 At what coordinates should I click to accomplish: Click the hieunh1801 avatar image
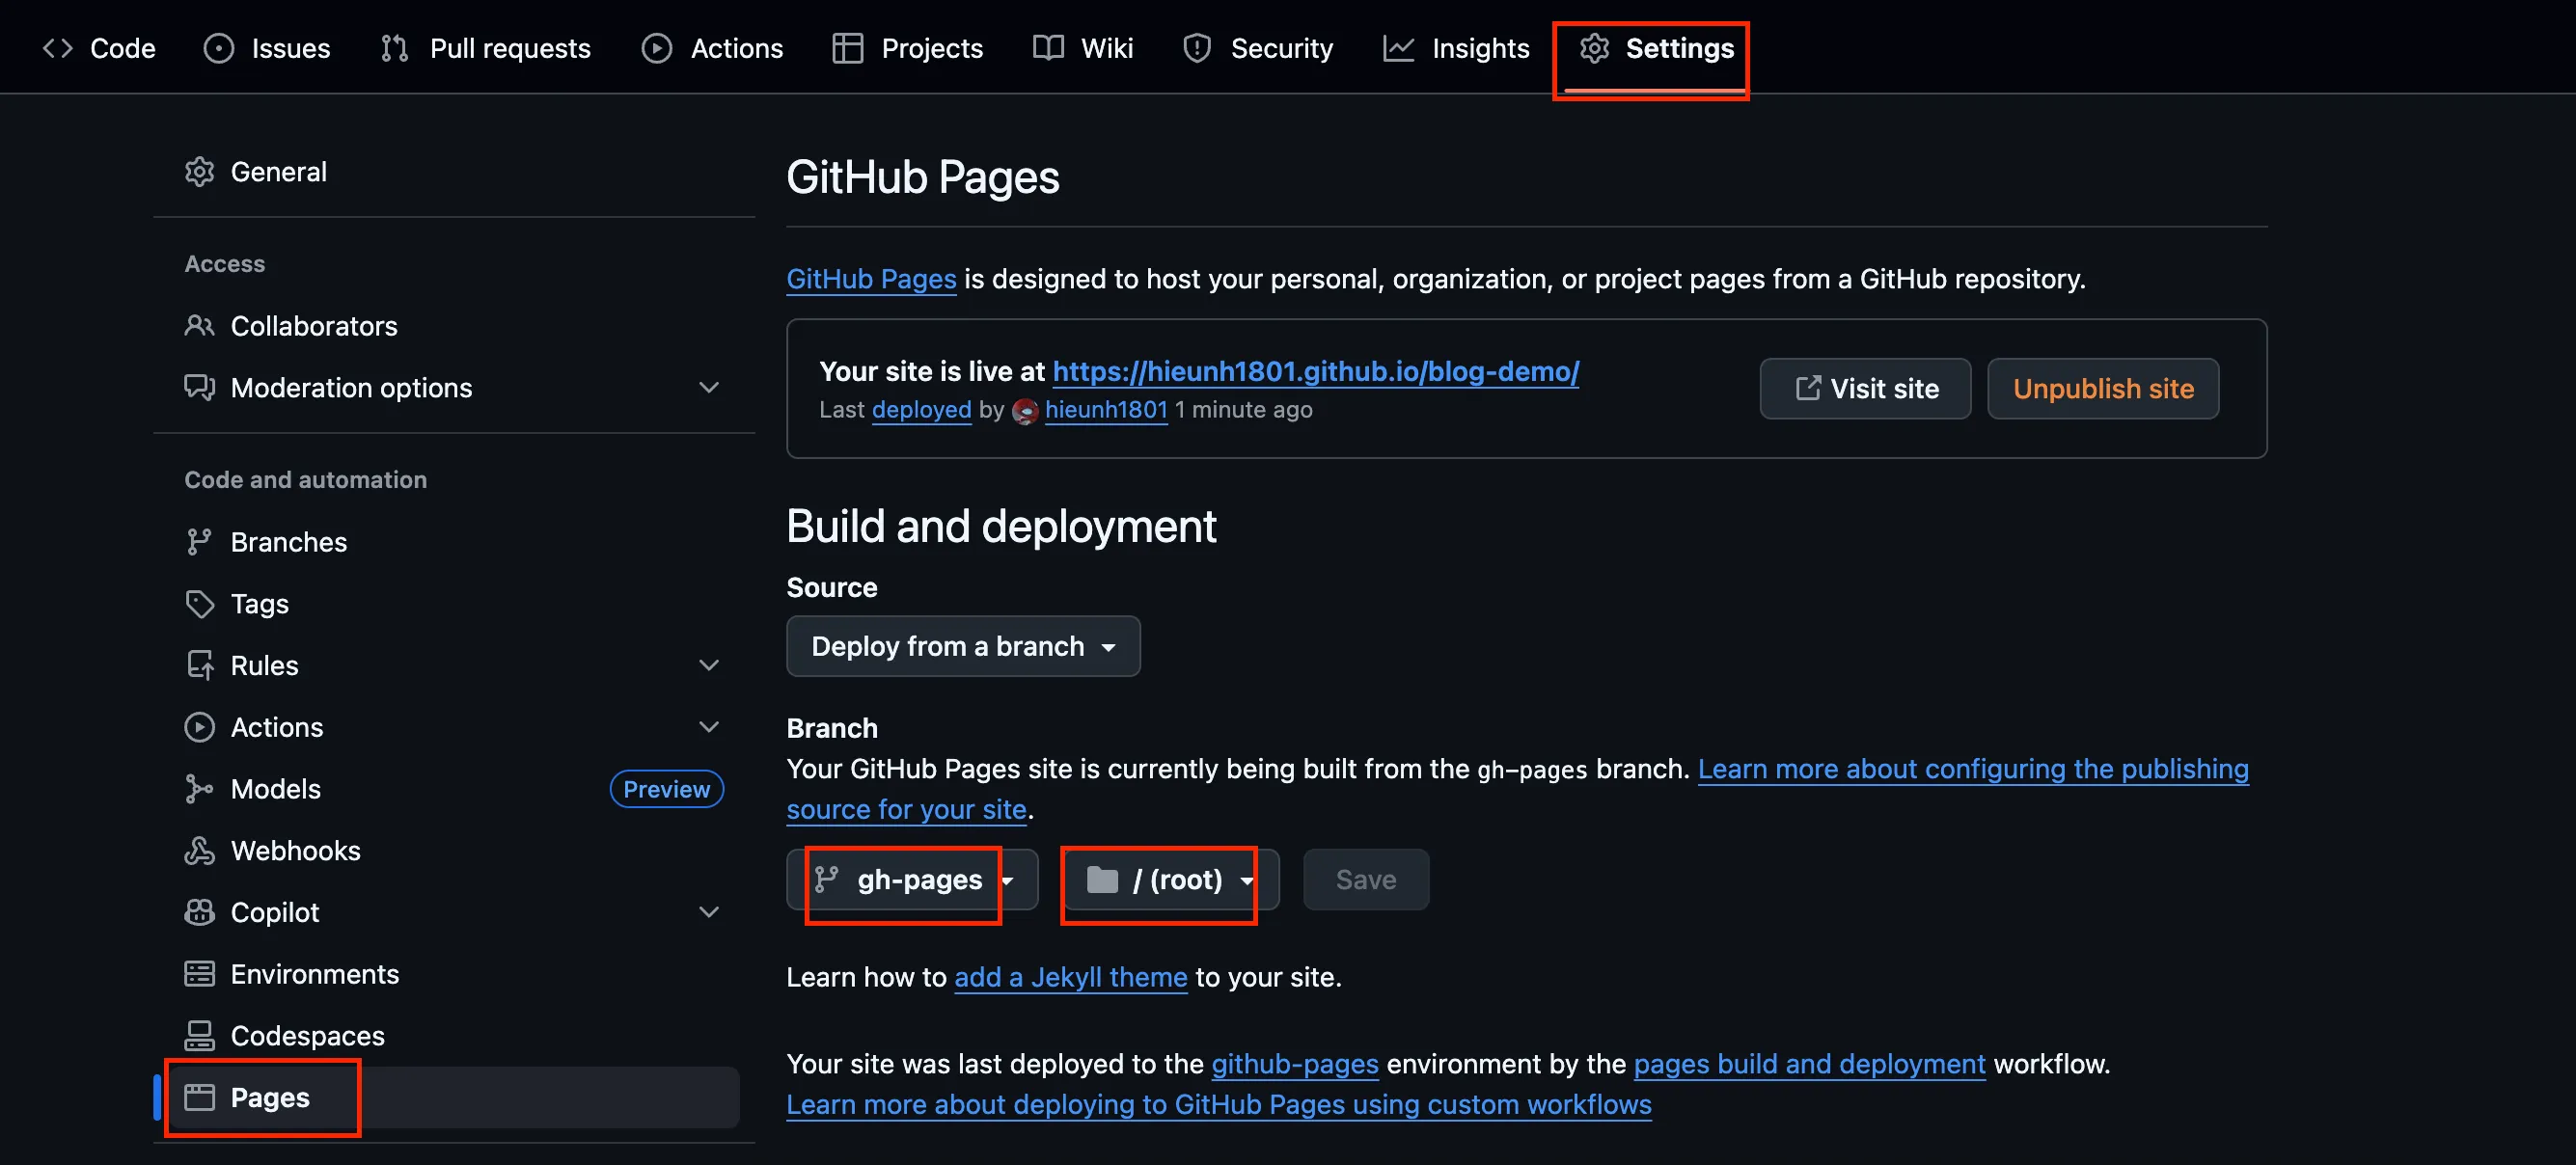(x=1025, y=411)
